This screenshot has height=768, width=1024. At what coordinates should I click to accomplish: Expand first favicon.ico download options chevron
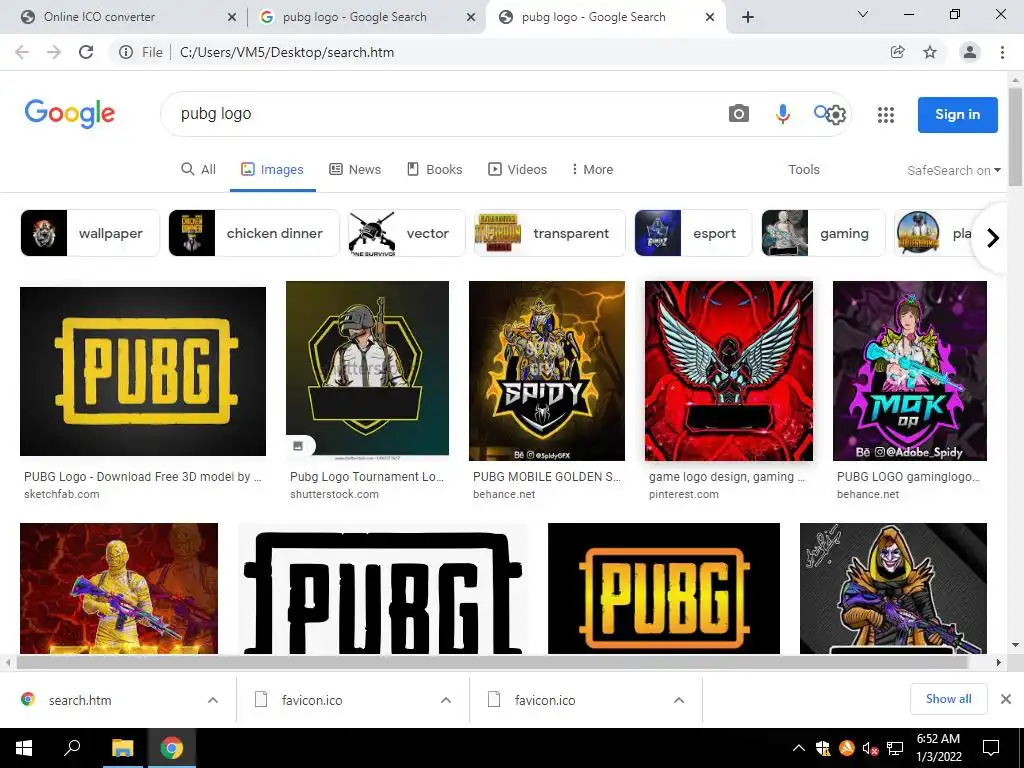446,700
